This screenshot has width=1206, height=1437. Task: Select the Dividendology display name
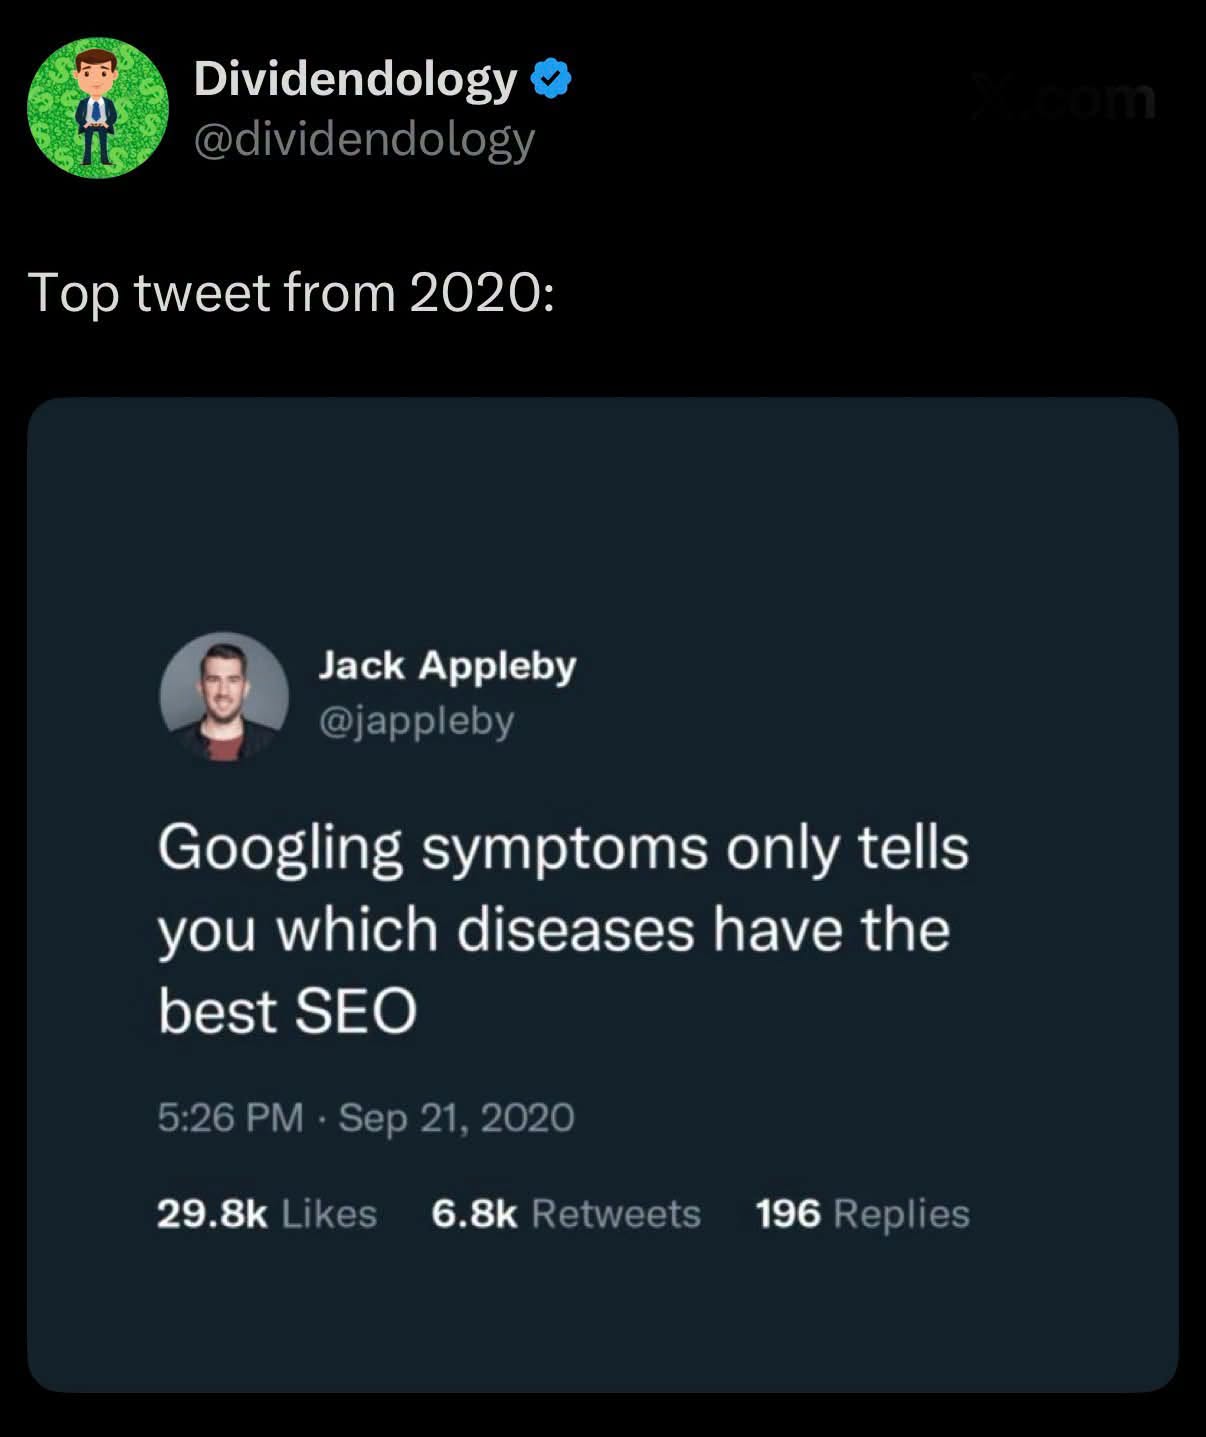point(355,79)
